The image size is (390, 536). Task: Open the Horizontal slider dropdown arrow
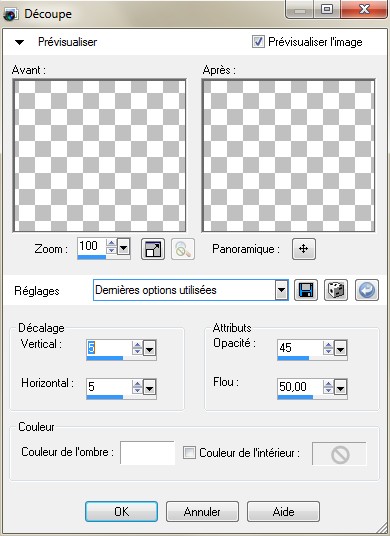click(x=149, y=387)
